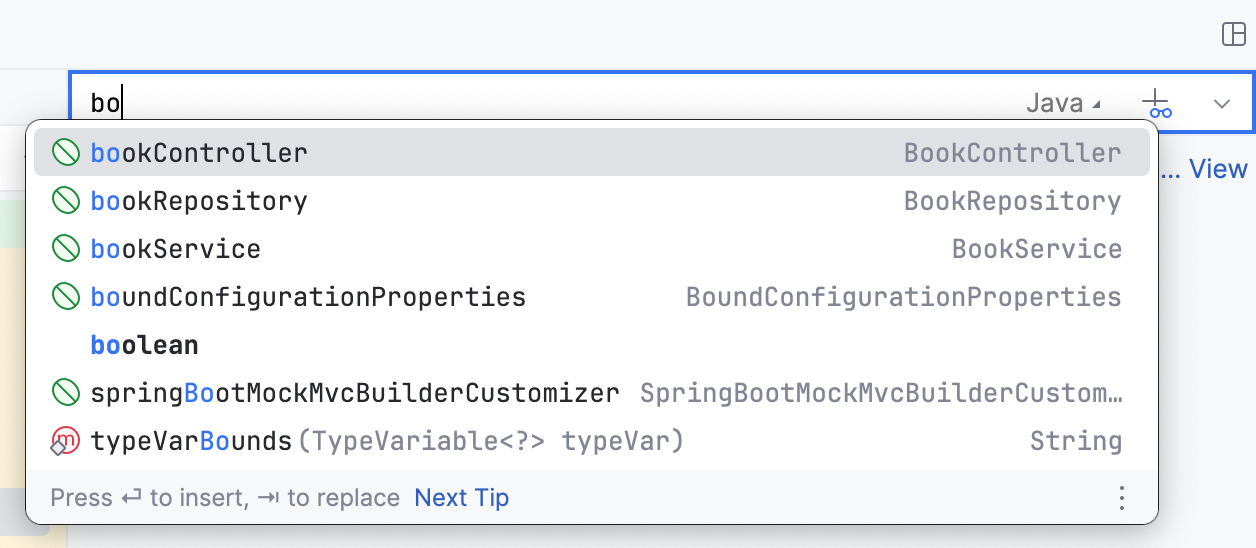Expand the expression history chevron
1256x548 pixels.
pos(1222,103)
